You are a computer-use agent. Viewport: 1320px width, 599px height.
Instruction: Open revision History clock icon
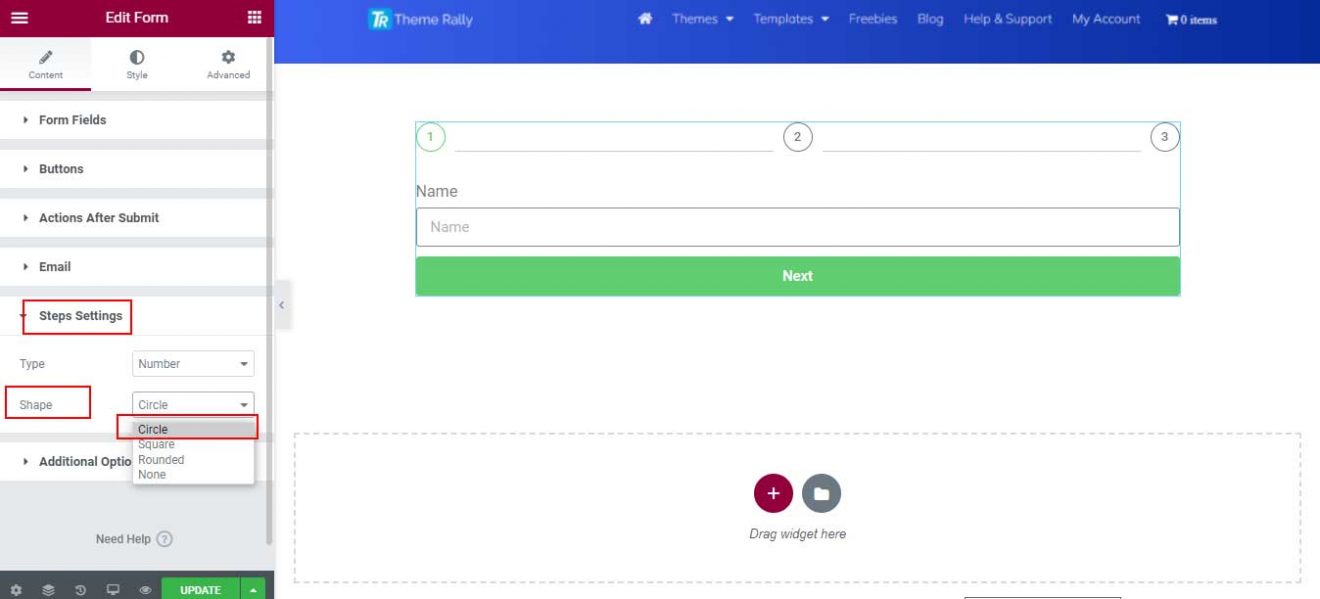click(x=82, y=590)
